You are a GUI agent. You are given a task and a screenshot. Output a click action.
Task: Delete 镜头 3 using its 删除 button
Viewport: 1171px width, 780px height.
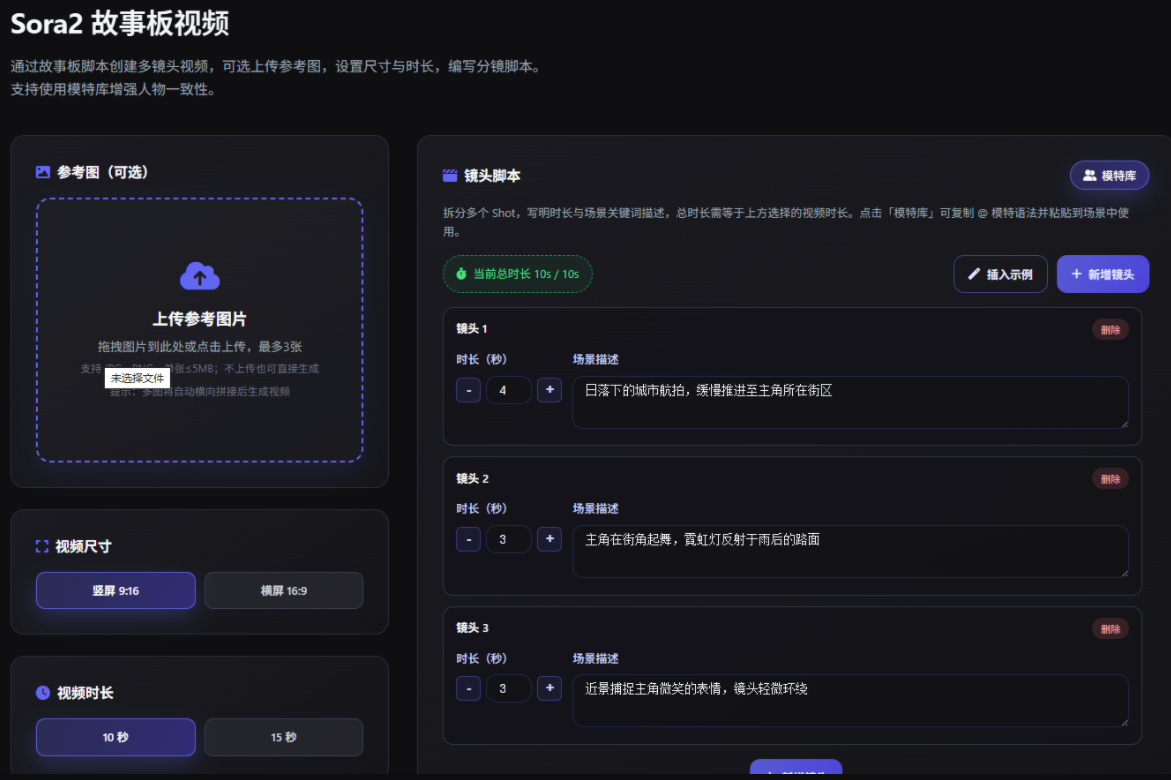click(1110, 628)
